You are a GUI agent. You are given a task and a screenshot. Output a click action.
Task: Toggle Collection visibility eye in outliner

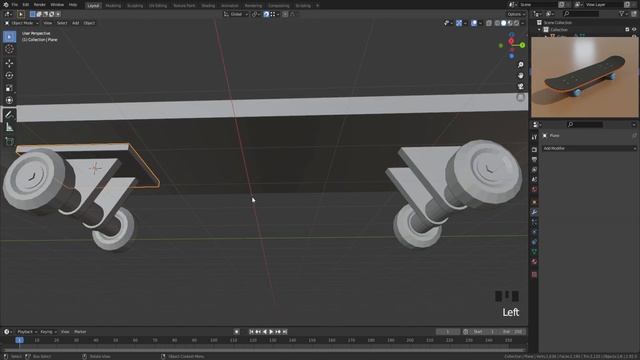click(634, 30)
